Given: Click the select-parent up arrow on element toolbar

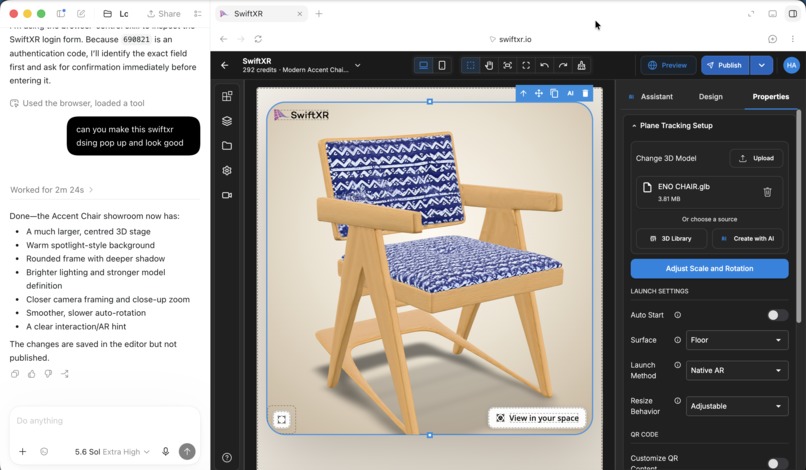Looking at the screenshot, I should pyautogui.click(x=523, y=93).
